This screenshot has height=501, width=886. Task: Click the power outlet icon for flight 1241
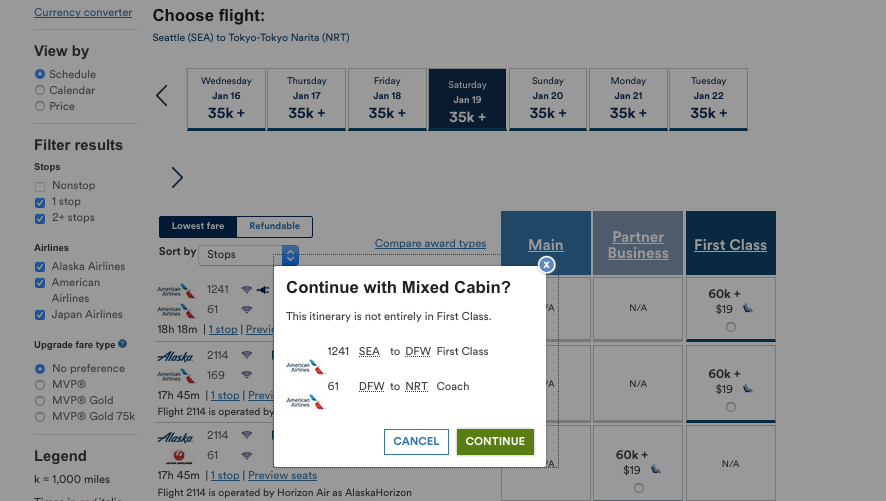[263, 290]
